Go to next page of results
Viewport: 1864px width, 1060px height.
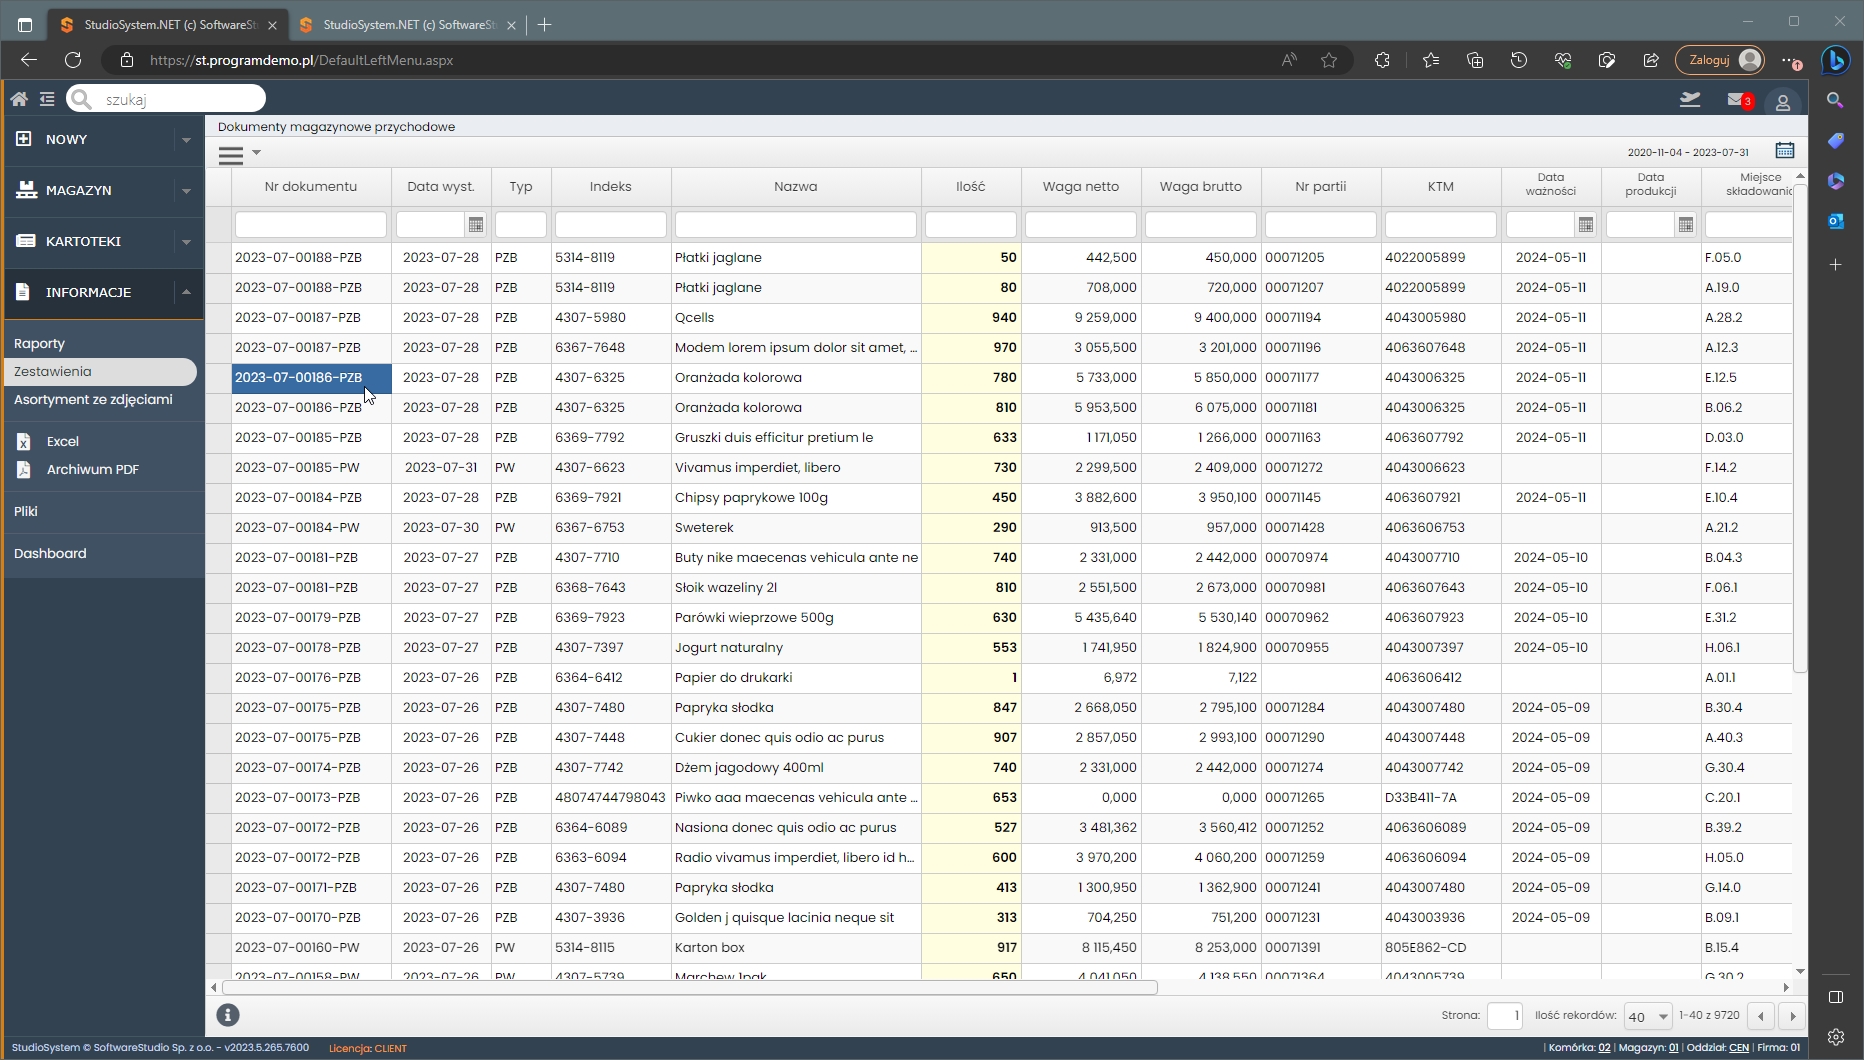[1792, 1016]
